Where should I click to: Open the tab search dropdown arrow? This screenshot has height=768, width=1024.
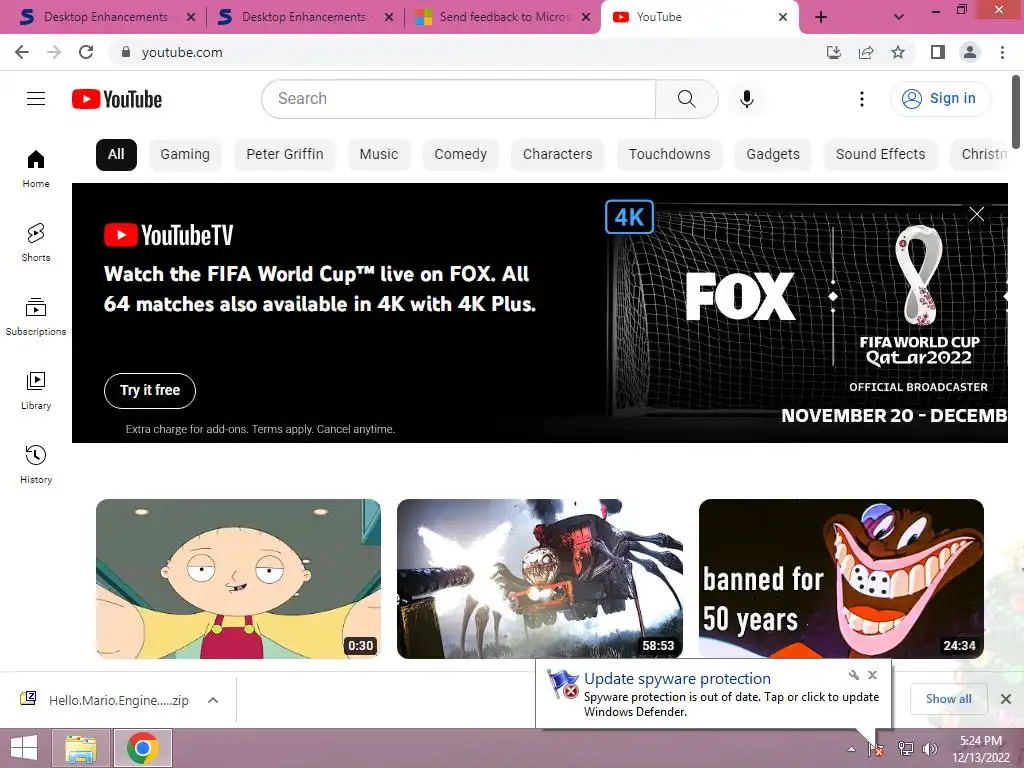pos(899,18)
